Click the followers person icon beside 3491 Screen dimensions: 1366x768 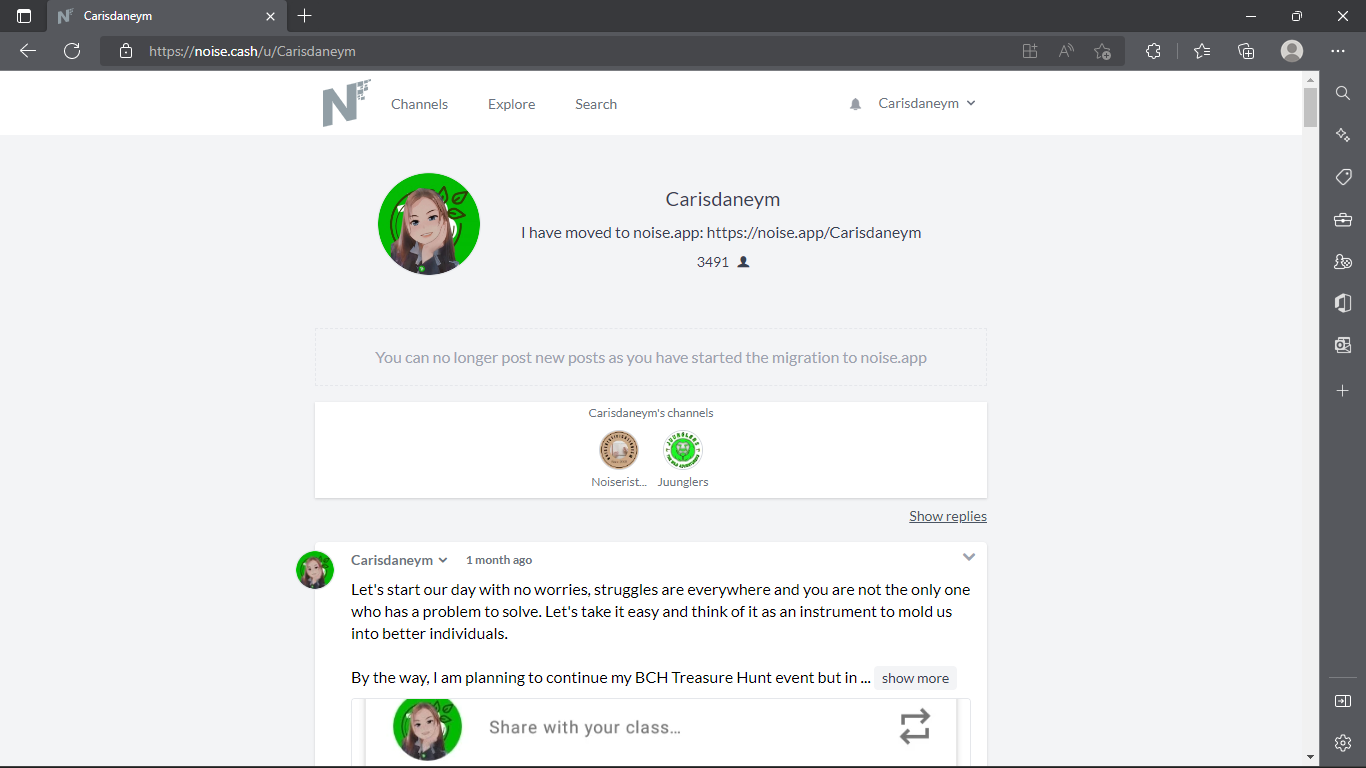[x=743, y=262]
